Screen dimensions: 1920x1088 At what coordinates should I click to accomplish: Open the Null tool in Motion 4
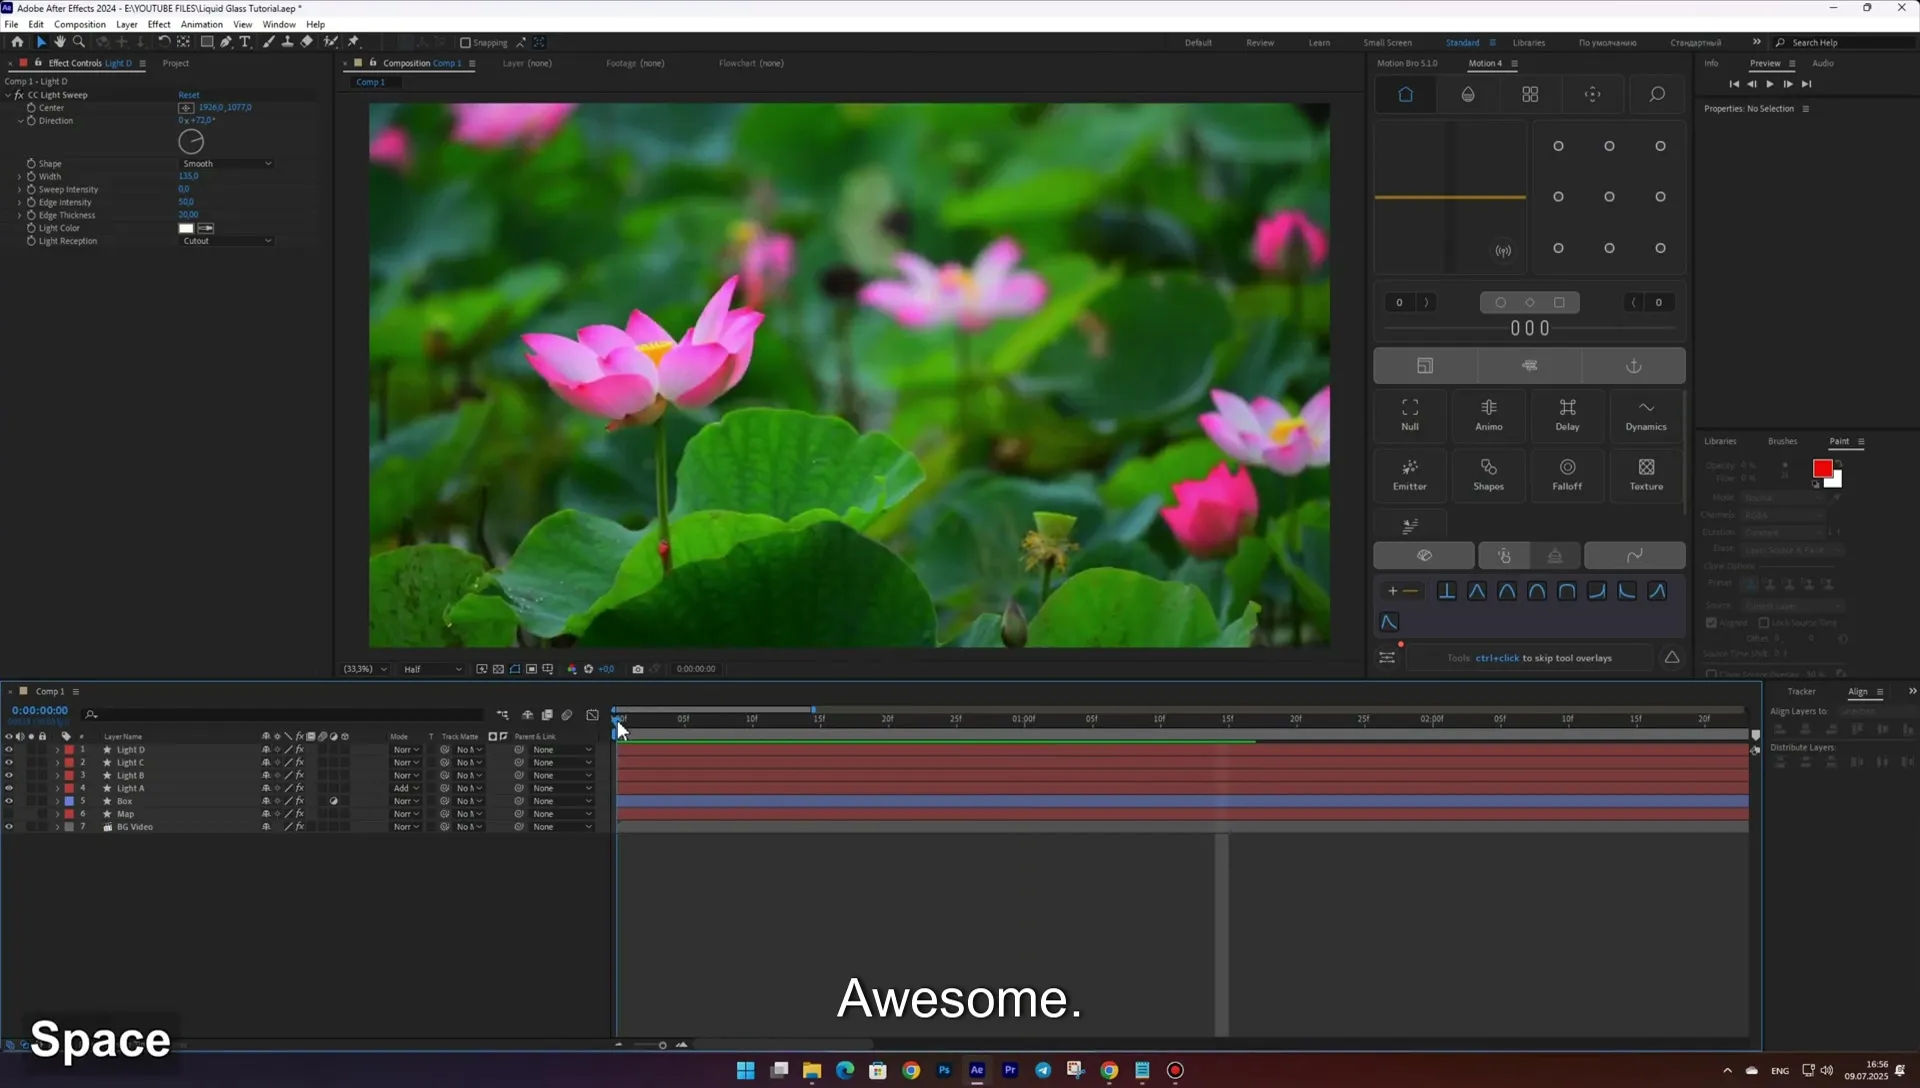pyautogui.click(x=1410, y=415)
